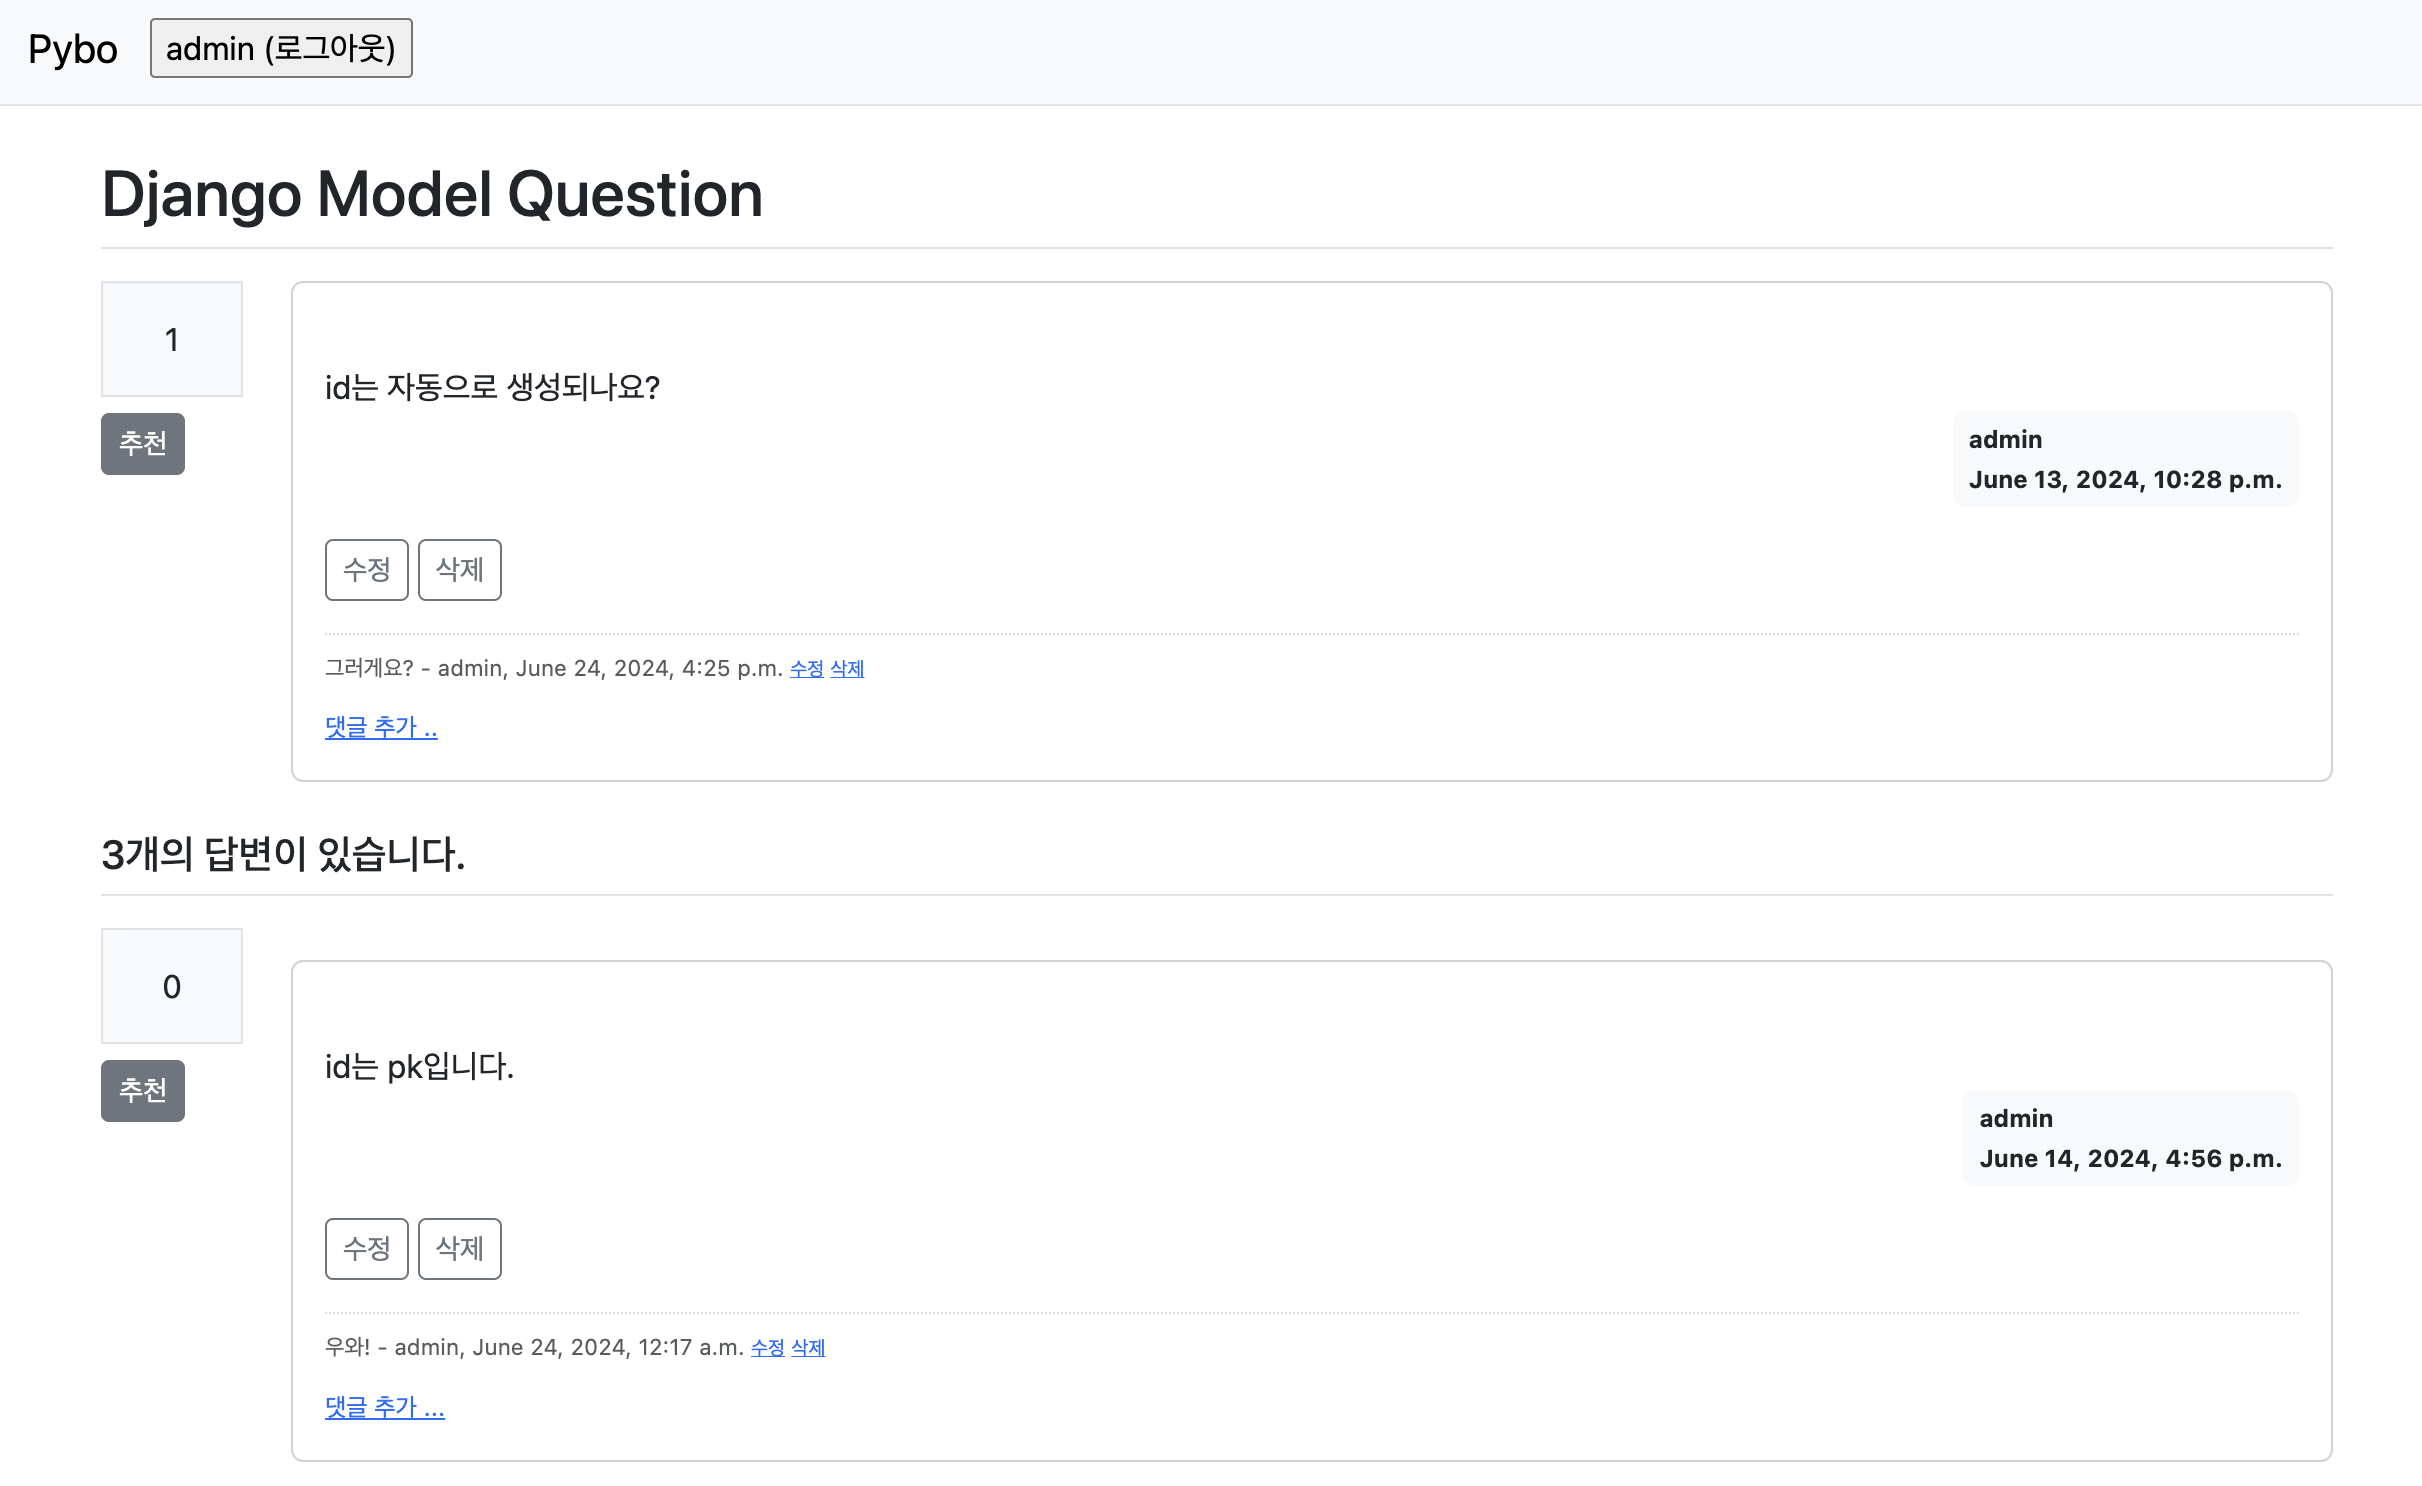Click 수정 button on the 'id는 pk입니다.' answer
Viewport: 2422px width, 1486px height.
[366, 1249]
